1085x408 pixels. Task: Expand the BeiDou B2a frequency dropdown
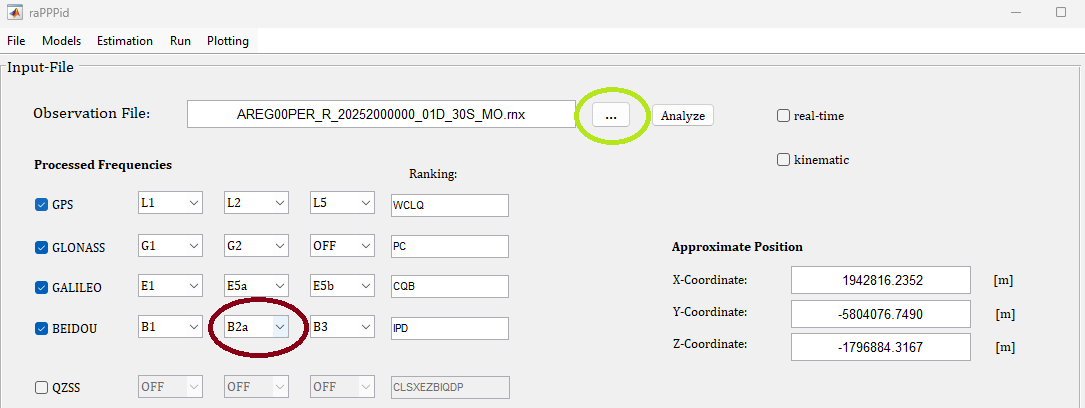pyautogui.click(x=255, y=326)
